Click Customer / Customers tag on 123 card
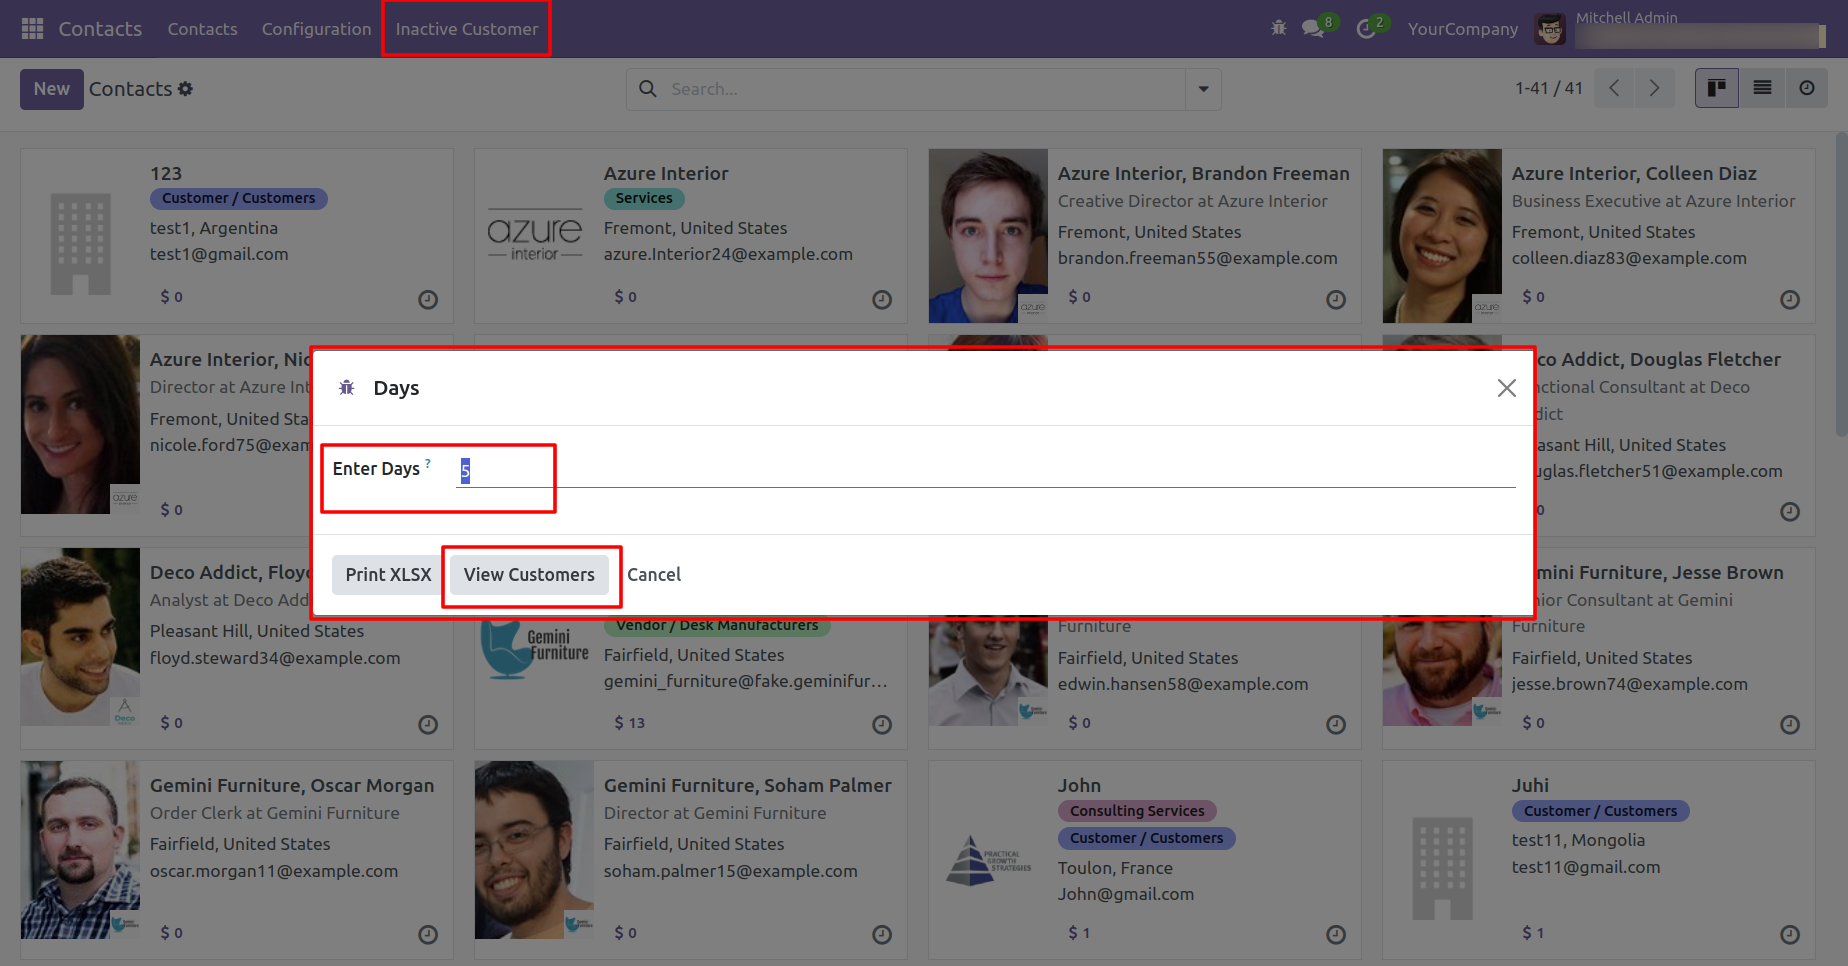Image resolution: width=1848 pixels, height=966 pixels. tap(239, 198)
